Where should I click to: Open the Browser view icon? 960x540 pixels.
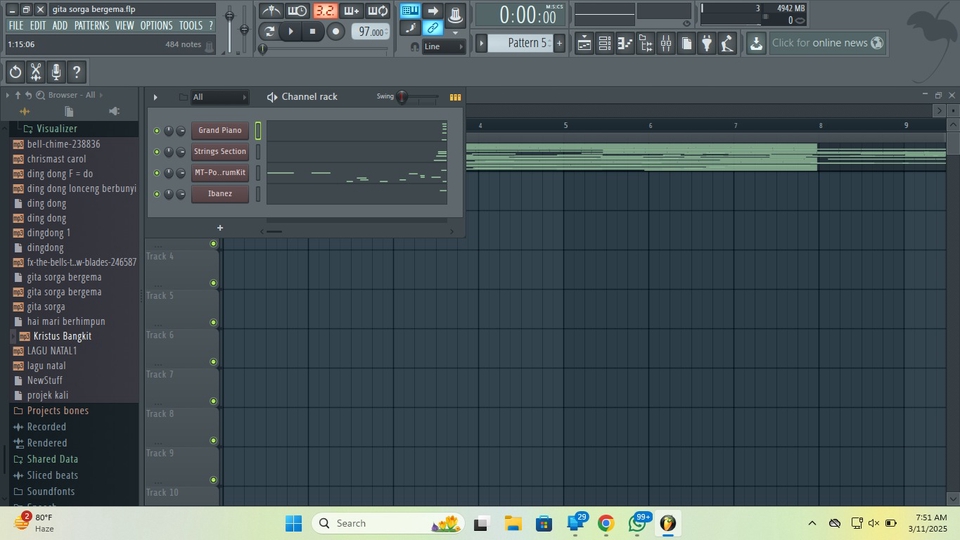645,43
